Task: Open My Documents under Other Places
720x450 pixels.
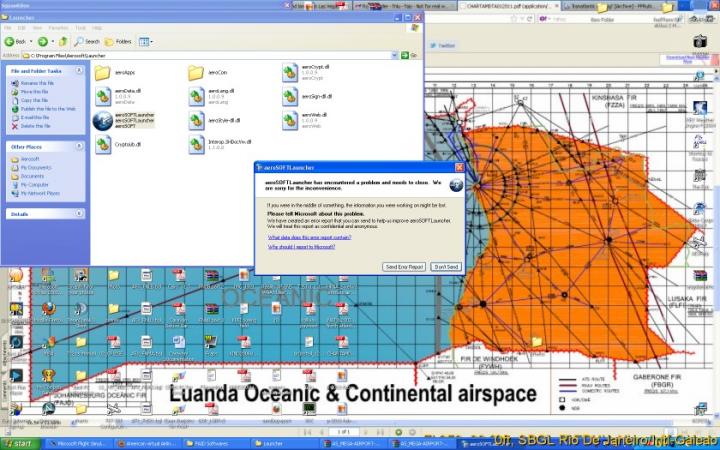Action: [x=31, y=168]
